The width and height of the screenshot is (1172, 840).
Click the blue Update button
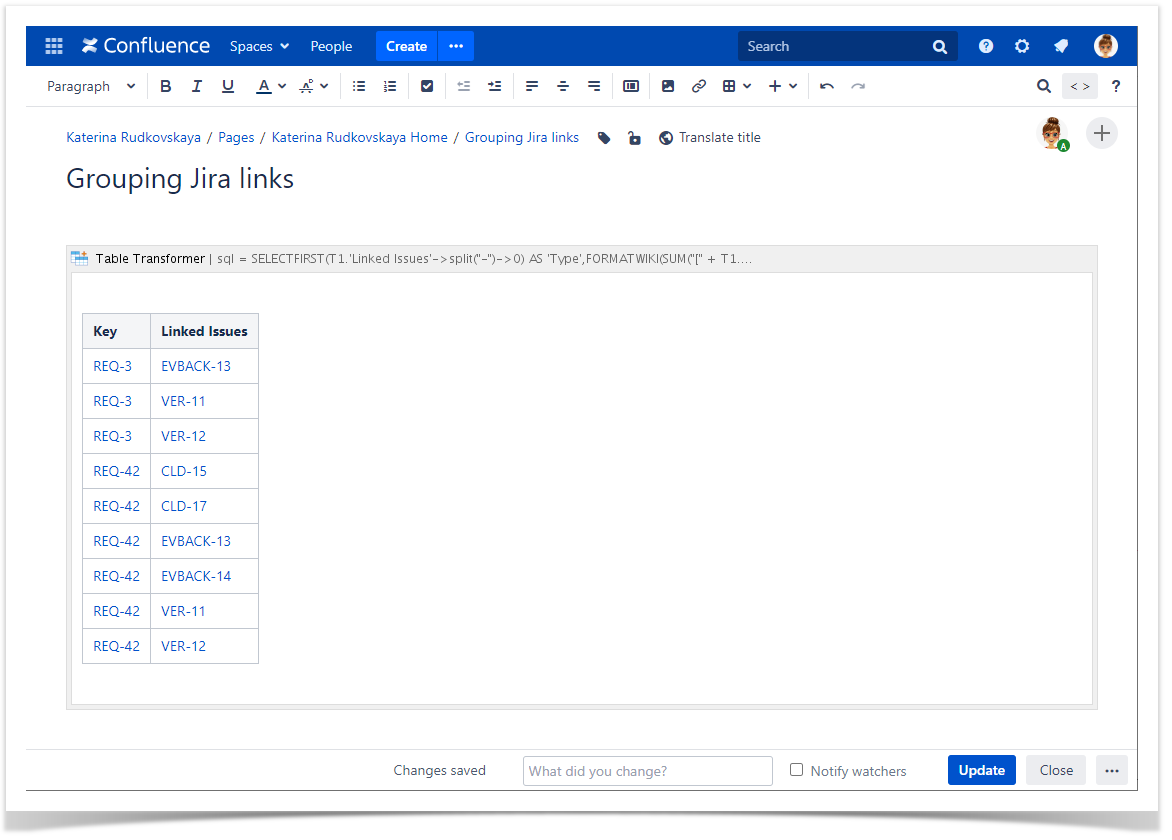981,770
